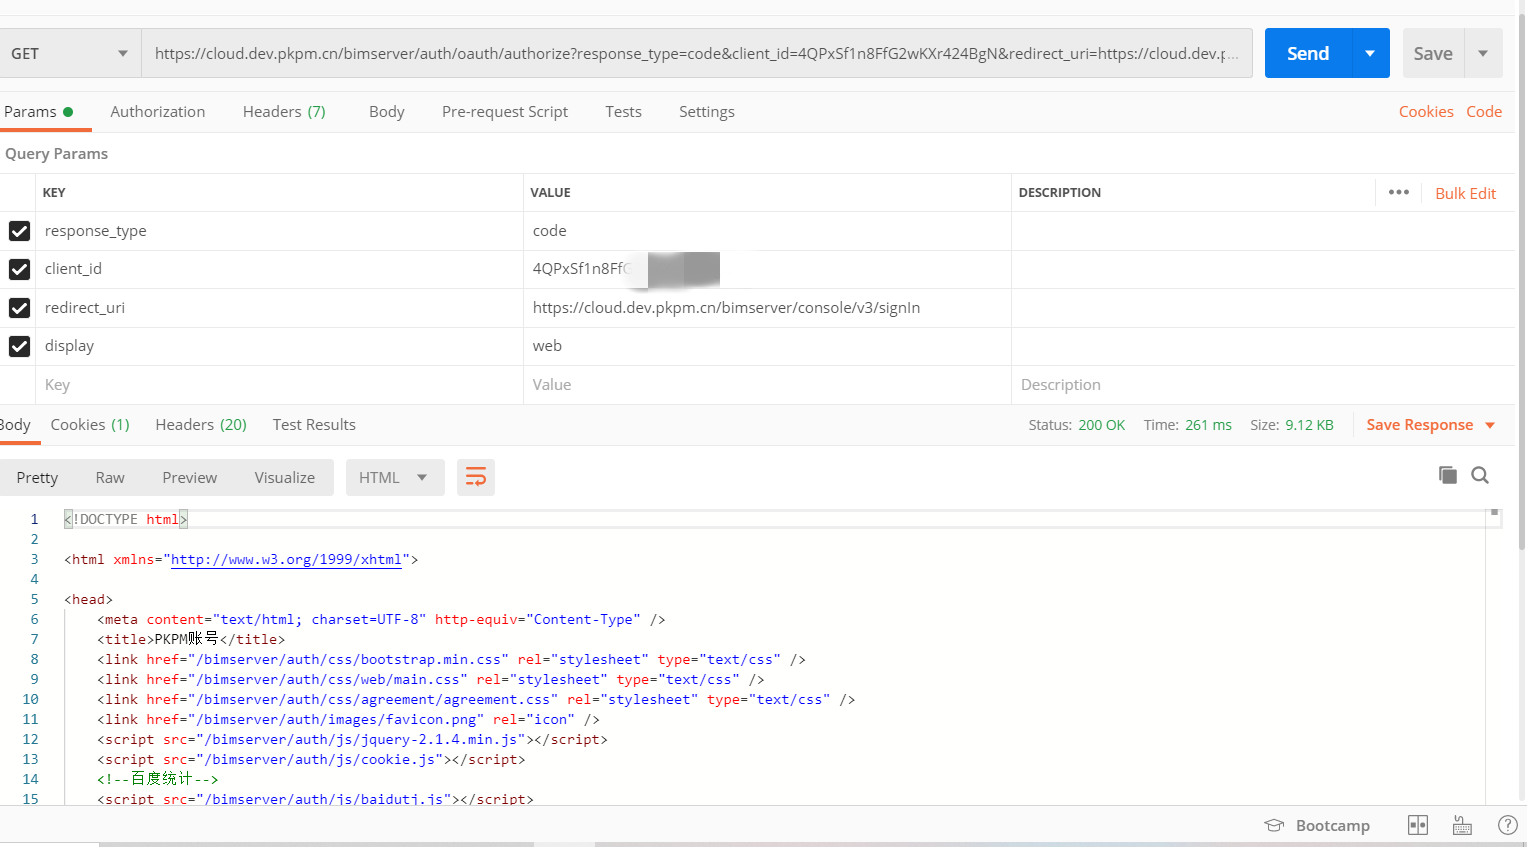
Task: Toggle the two-pane layout view
Action: click(1417, 824)
